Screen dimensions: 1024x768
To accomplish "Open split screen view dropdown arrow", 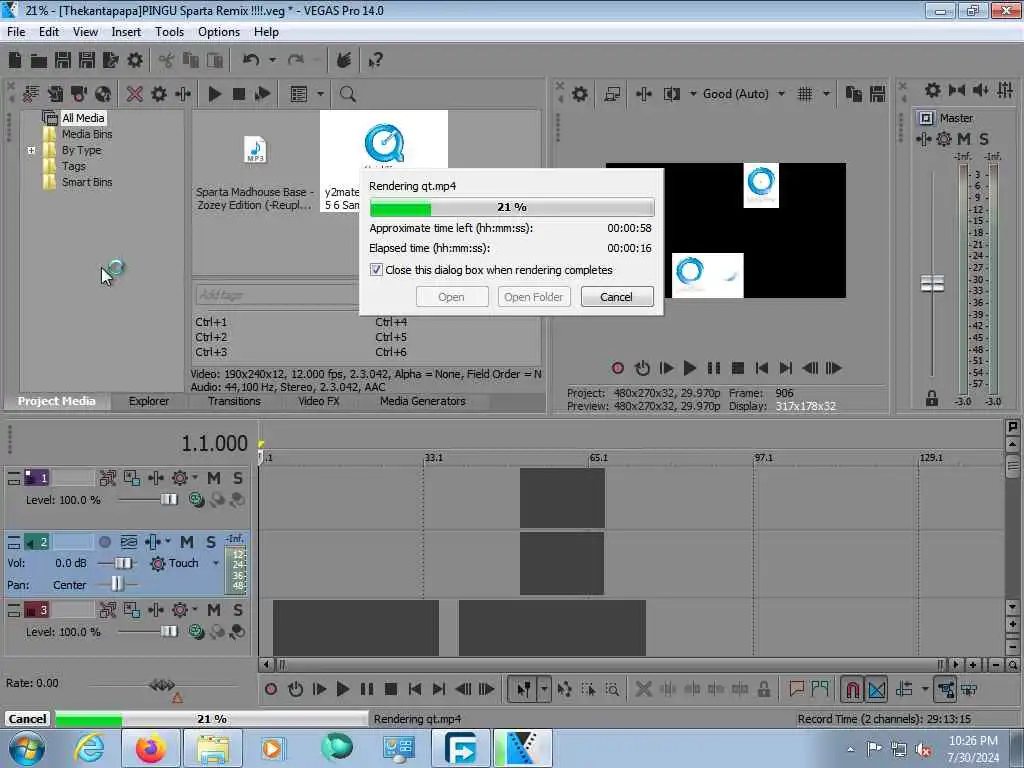I will tap(693, 94).
